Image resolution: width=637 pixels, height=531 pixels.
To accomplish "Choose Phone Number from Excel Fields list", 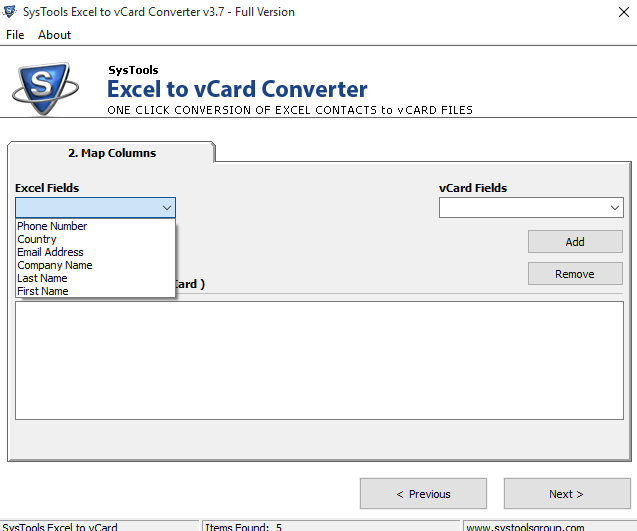I will 95,226.
